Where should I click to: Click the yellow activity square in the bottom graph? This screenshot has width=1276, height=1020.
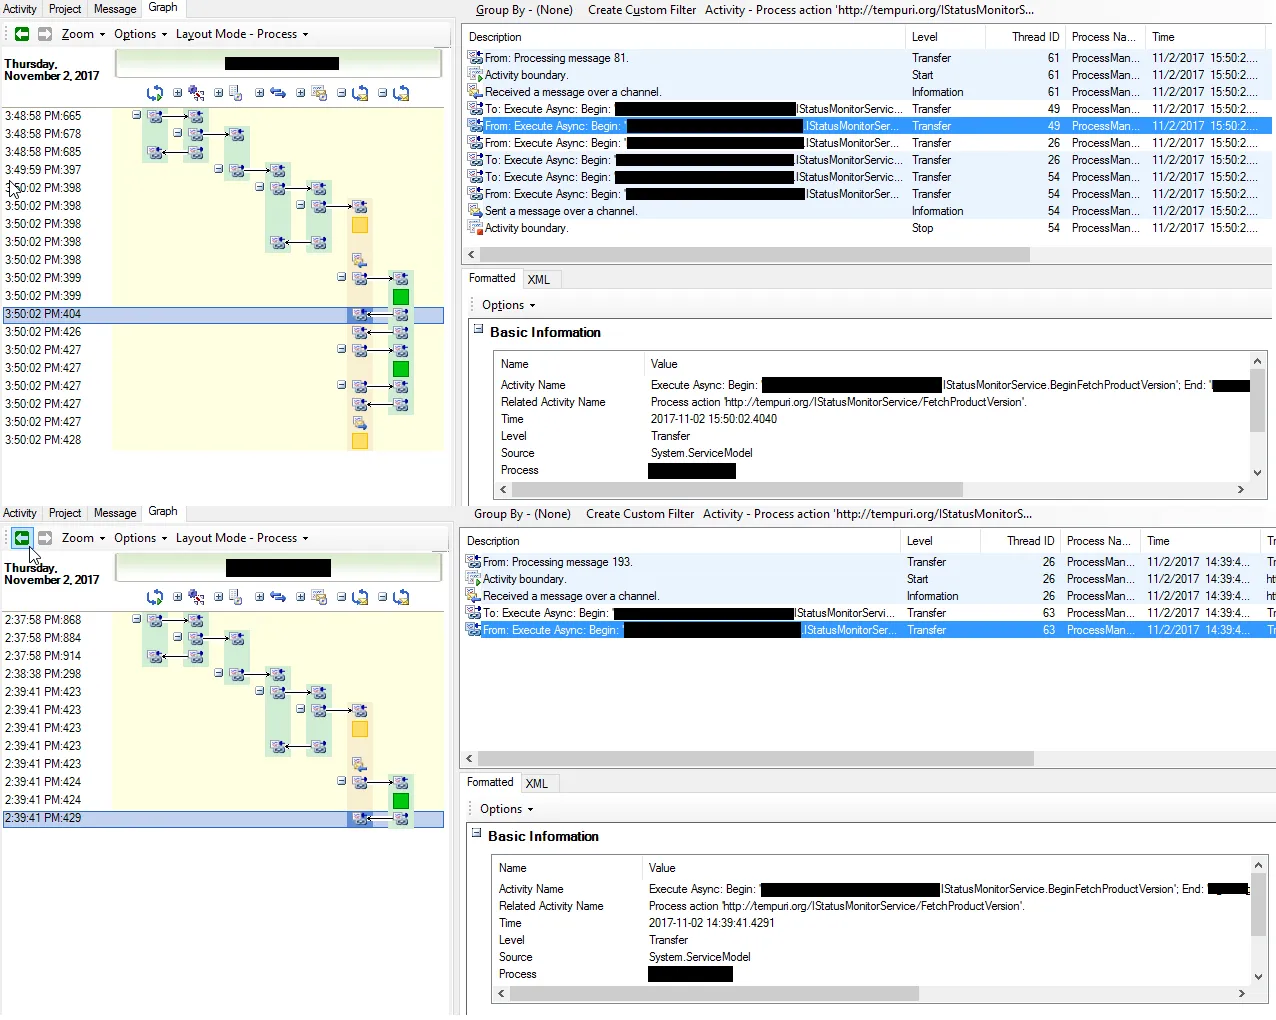[x=360, y=729]
